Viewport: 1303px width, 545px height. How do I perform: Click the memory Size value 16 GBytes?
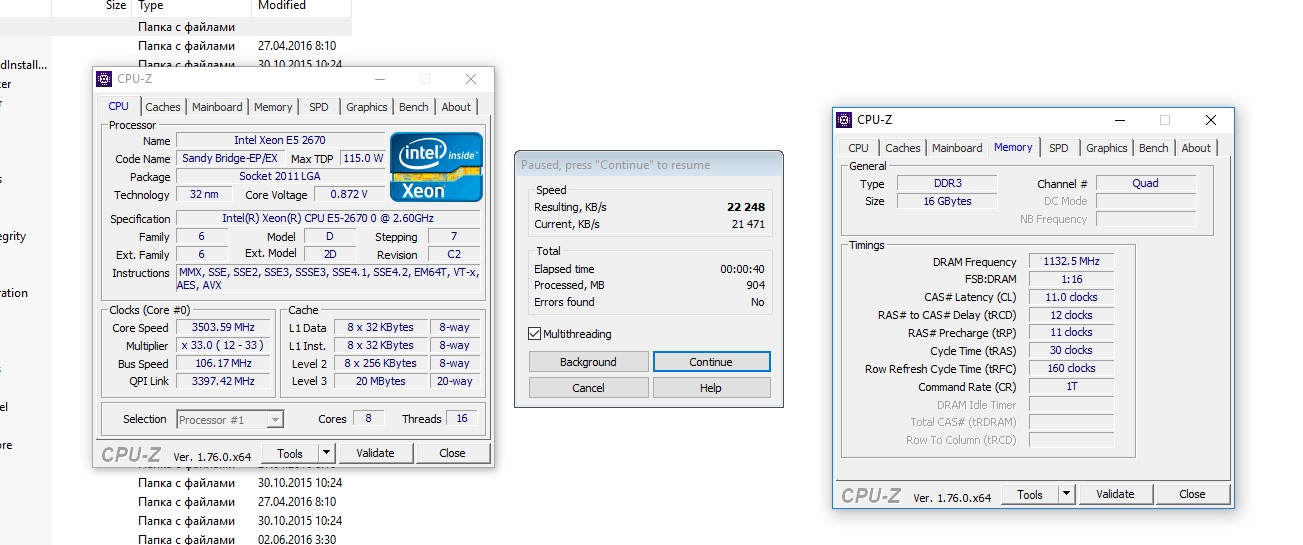pos(945,201)
